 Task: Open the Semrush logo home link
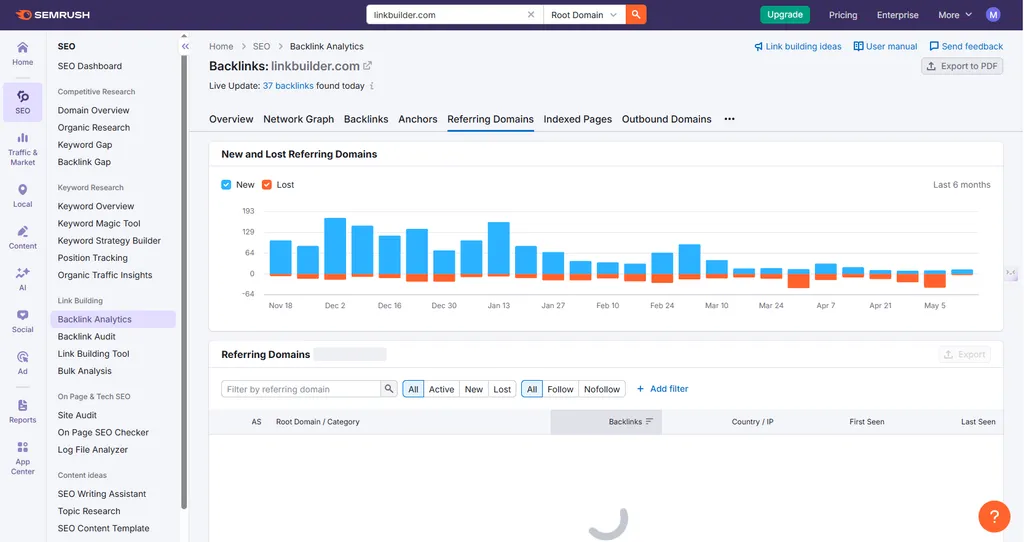pos(52,14)
